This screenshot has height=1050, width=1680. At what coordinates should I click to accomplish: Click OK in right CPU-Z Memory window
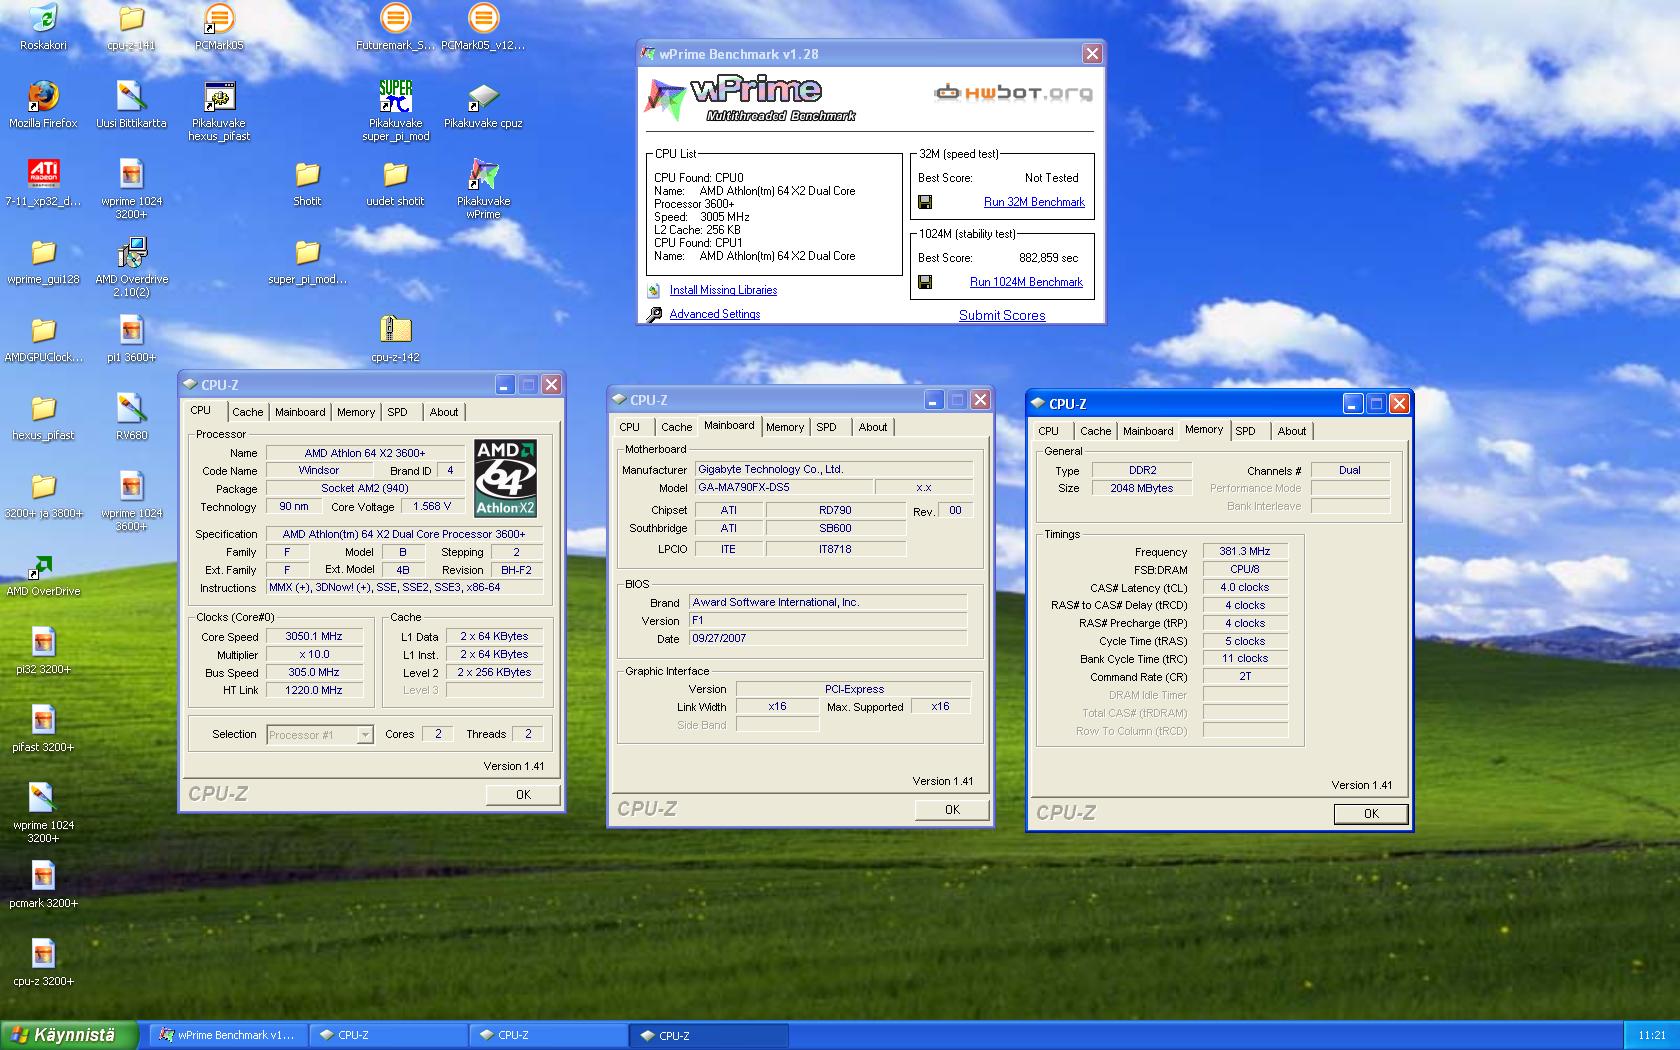1371,814
